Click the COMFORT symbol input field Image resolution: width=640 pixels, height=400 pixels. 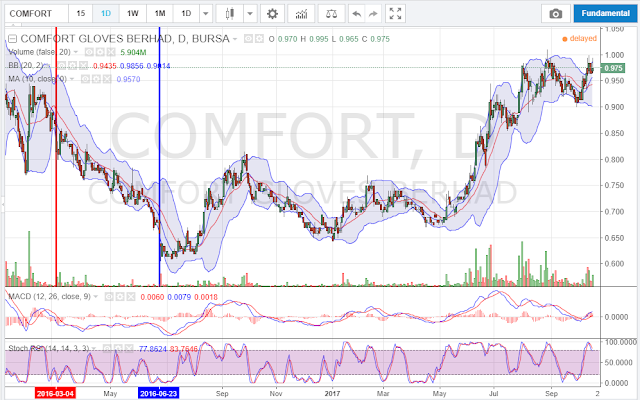[36, 13]
